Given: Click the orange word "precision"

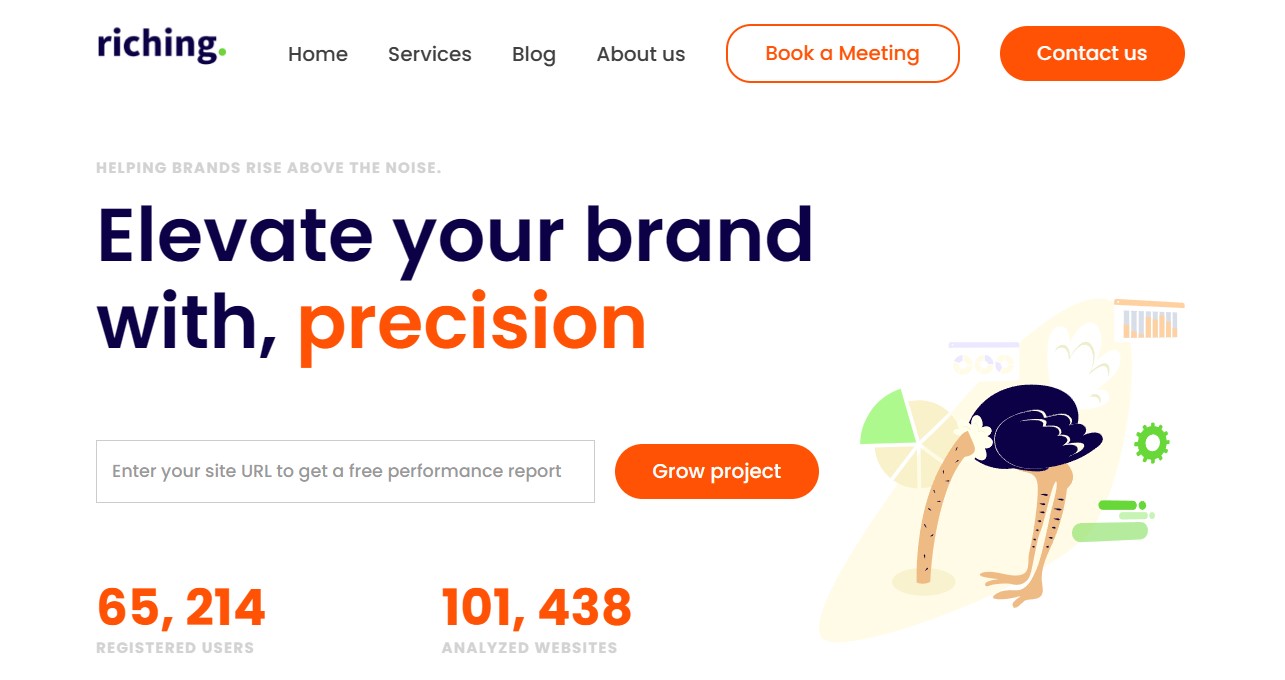Looking at the screenshot, I should [x=472, y=322].
